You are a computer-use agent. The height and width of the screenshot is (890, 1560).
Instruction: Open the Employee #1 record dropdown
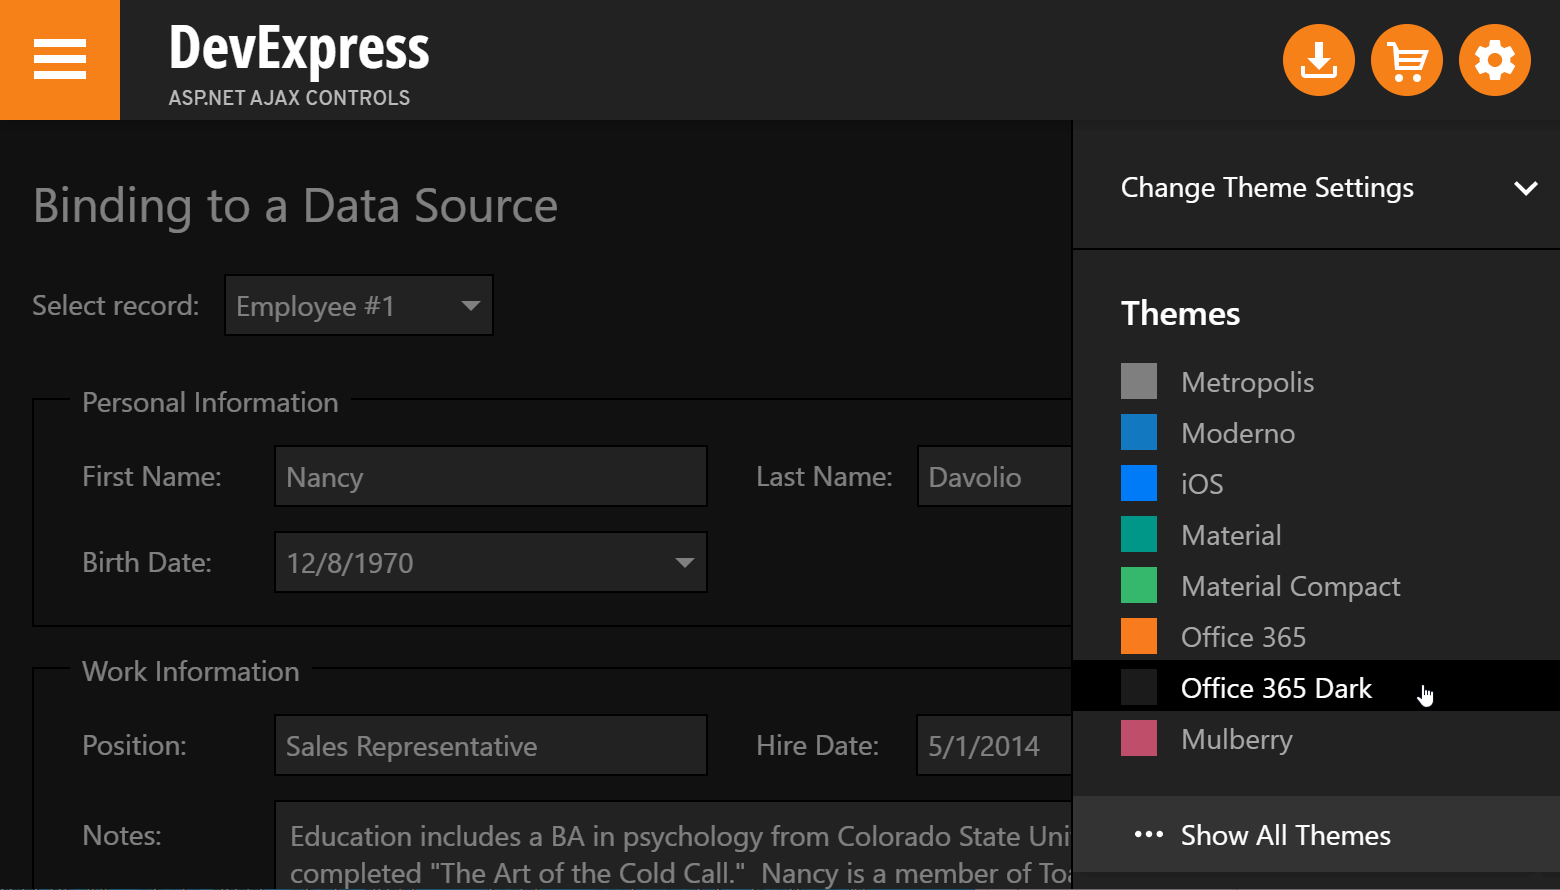[x=359, y=305]
